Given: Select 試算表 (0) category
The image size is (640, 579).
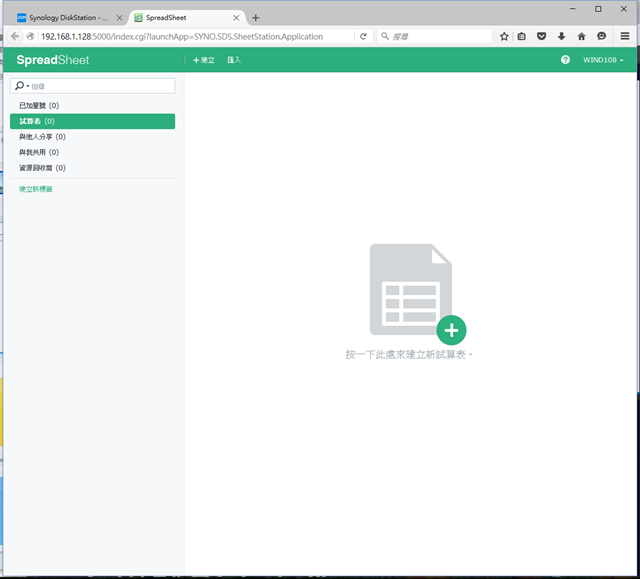Looking at the screenshot, I should point(92,121).
